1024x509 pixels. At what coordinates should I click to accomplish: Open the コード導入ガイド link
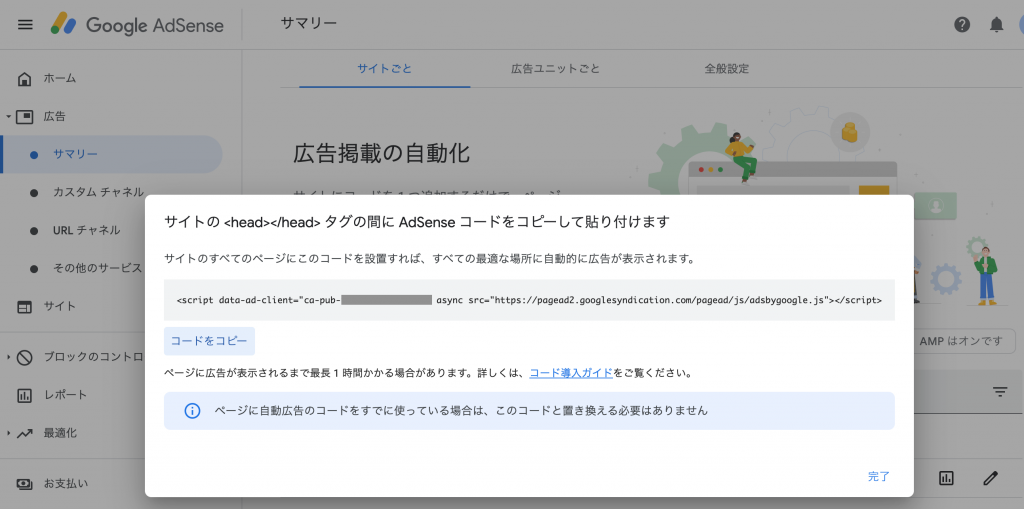click(x=571, y=373)
